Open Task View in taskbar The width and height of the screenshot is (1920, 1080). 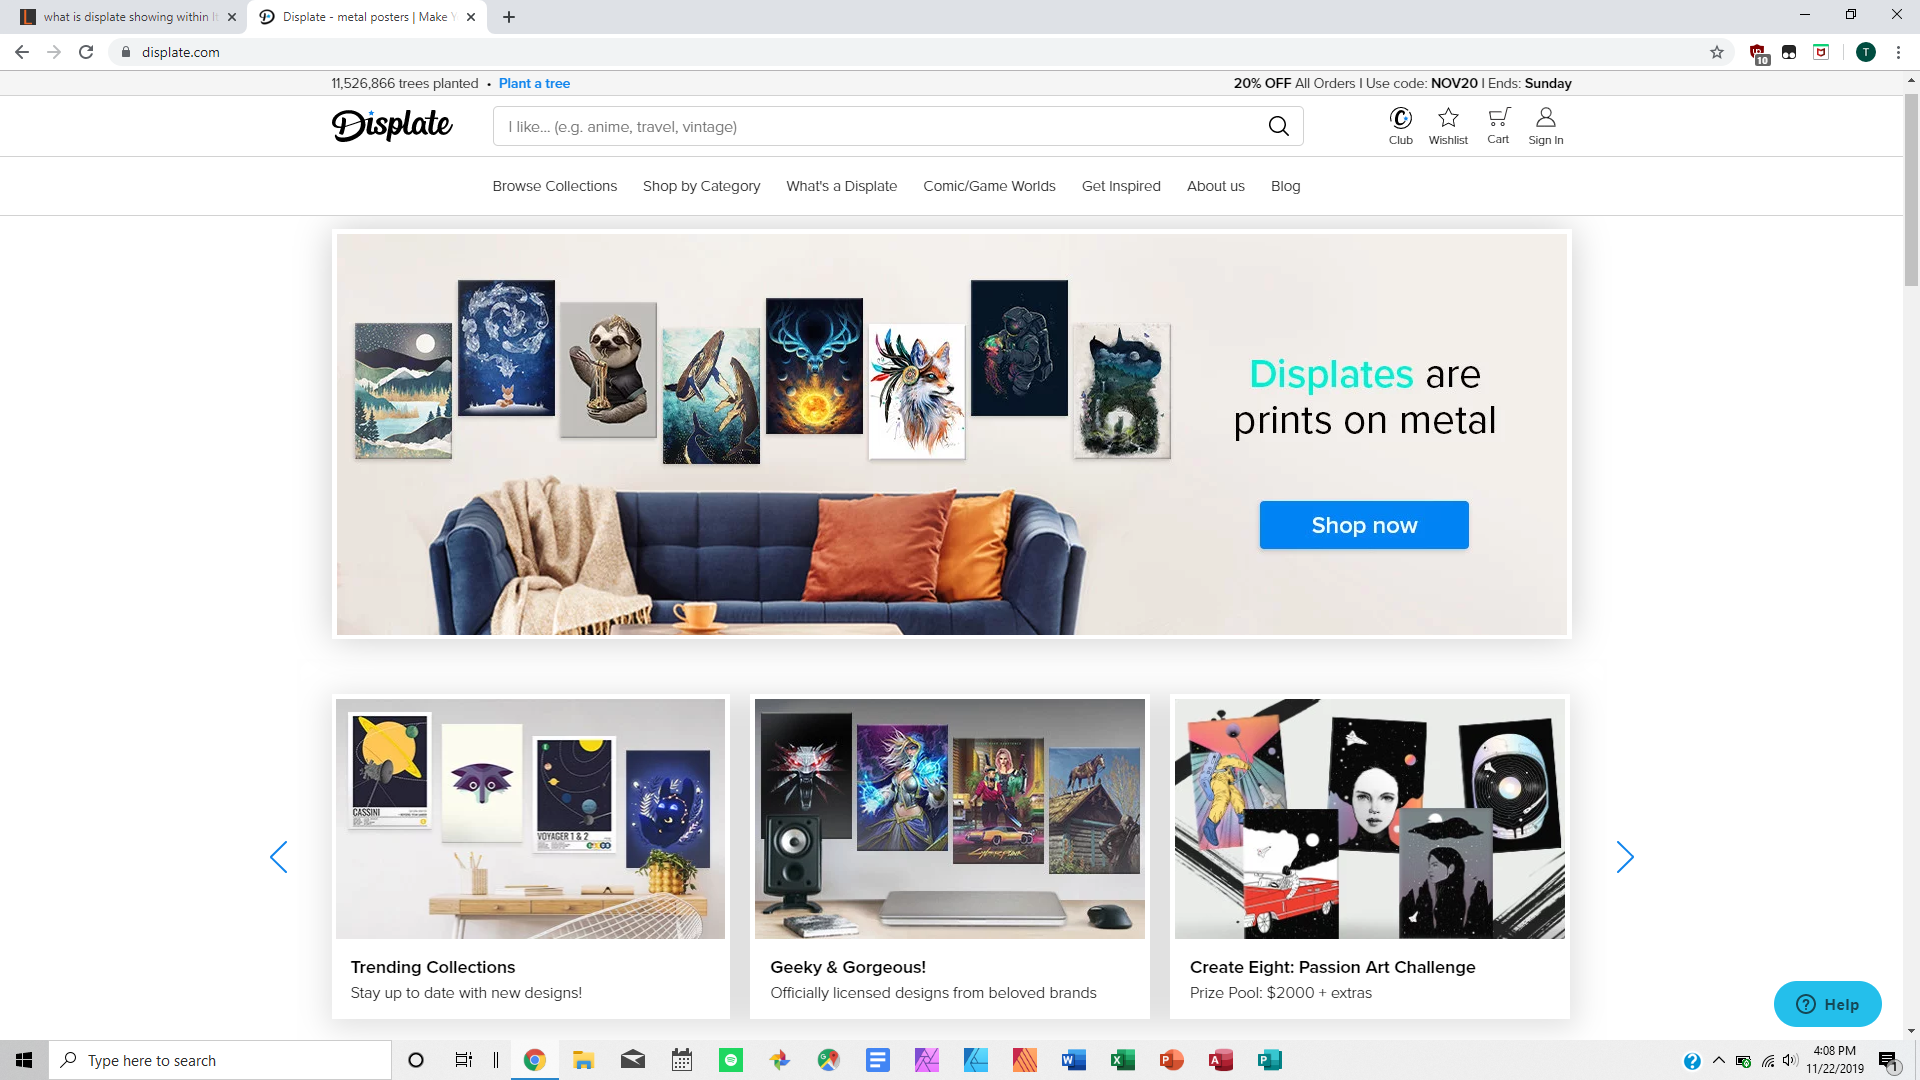(x=464, y=1060)
